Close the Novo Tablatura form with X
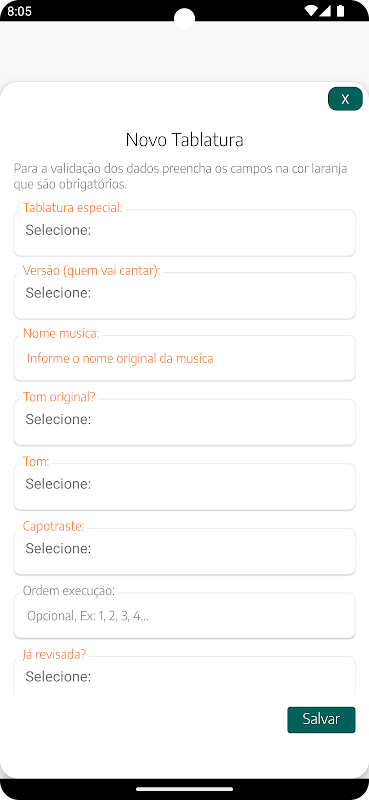The image size is (369, 800). coord(345,99)
